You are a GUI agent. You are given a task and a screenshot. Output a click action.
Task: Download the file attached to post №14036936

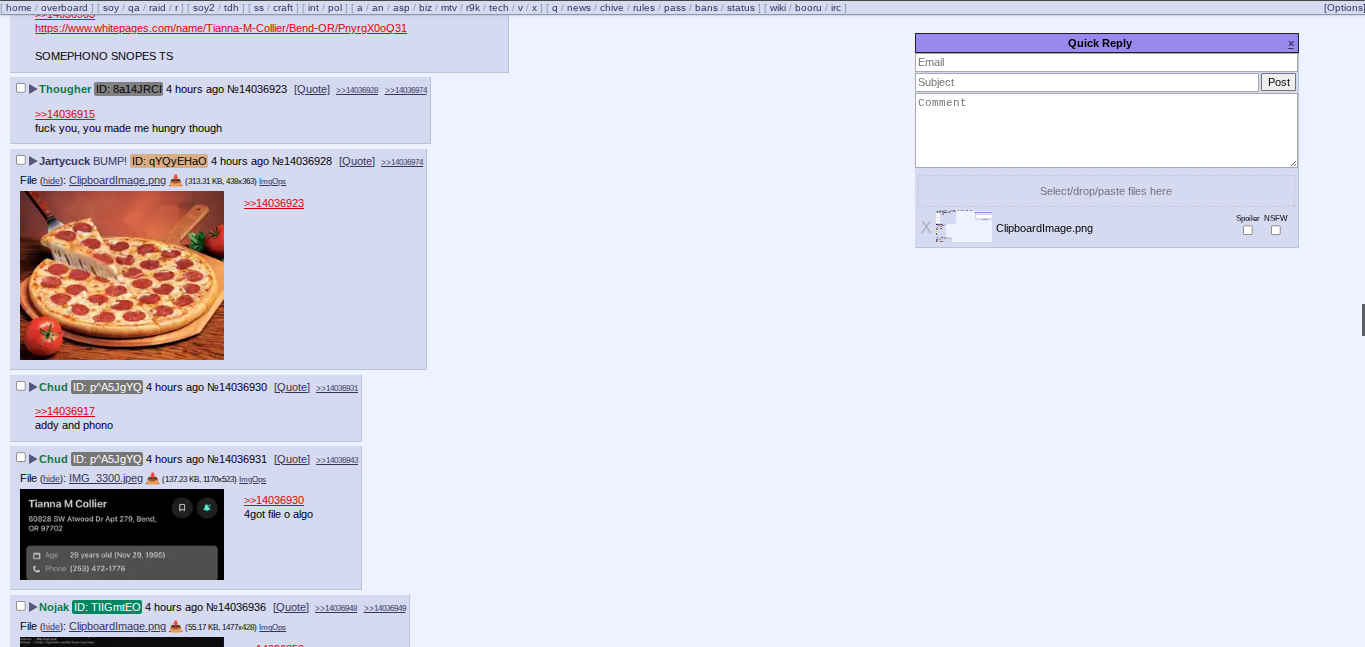tap(175, 627)
